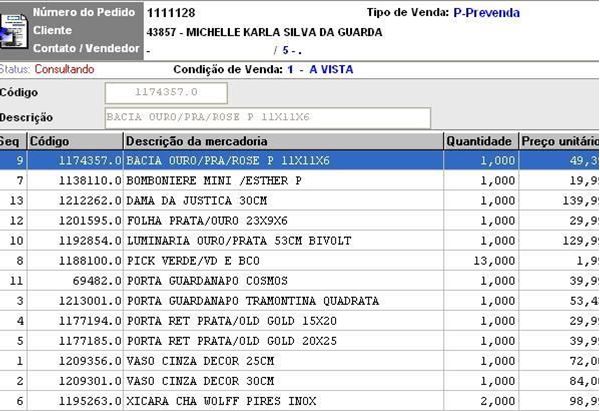The height and width of the screenshot is (411, 600).
Task: Click the quantity 13,000 for PICK VERDE
Action: pyautogui.click(x=494, y=261)
